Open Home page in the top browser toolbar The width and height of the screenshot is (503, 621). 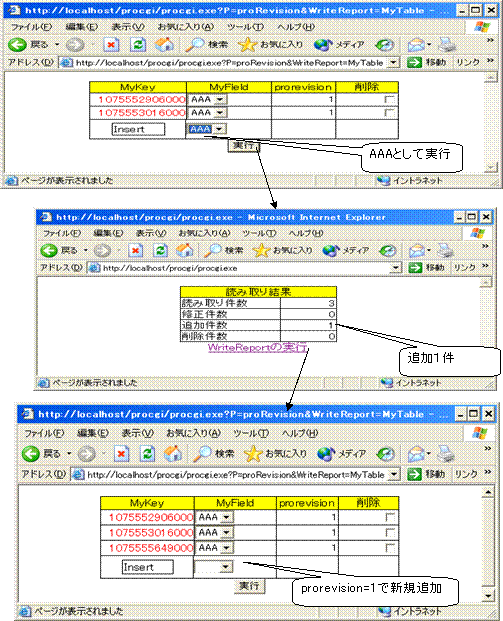164,45
